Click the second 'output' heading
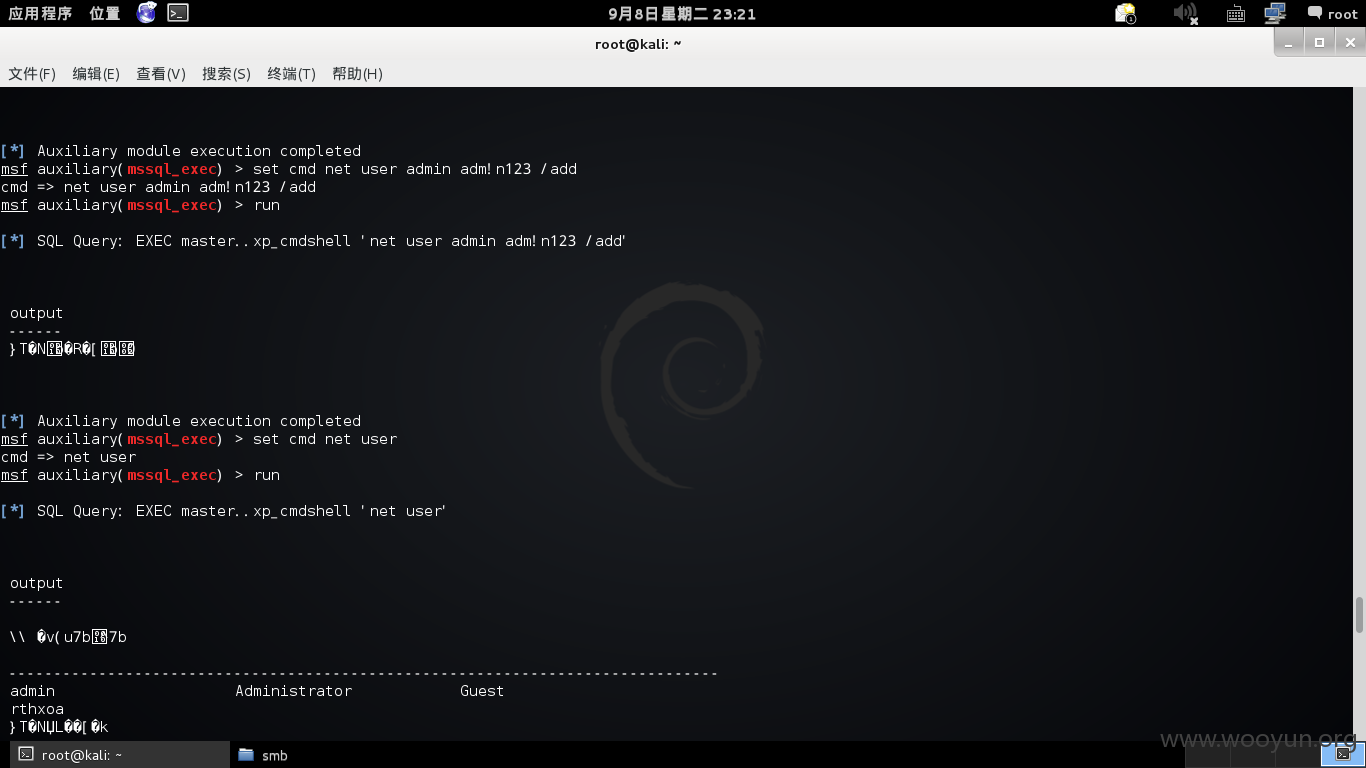 pos(36,583)
